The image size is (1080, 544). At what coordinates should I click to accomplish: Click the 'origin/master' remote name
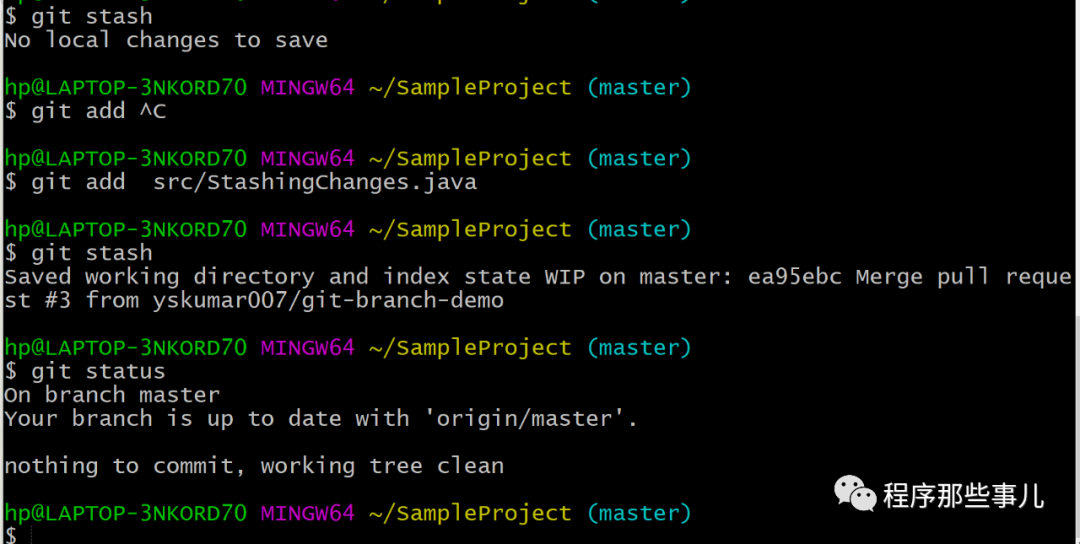(x=531, y=419)
